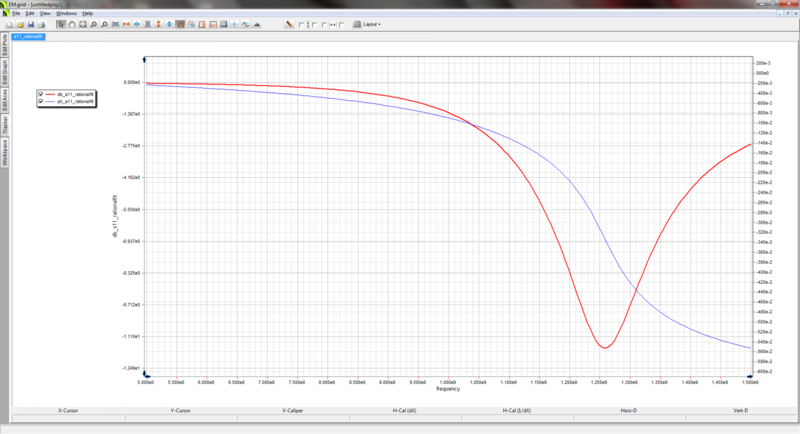
Task: Switch to the s11_rationalfit plot tab
Action: coord(28,36)
